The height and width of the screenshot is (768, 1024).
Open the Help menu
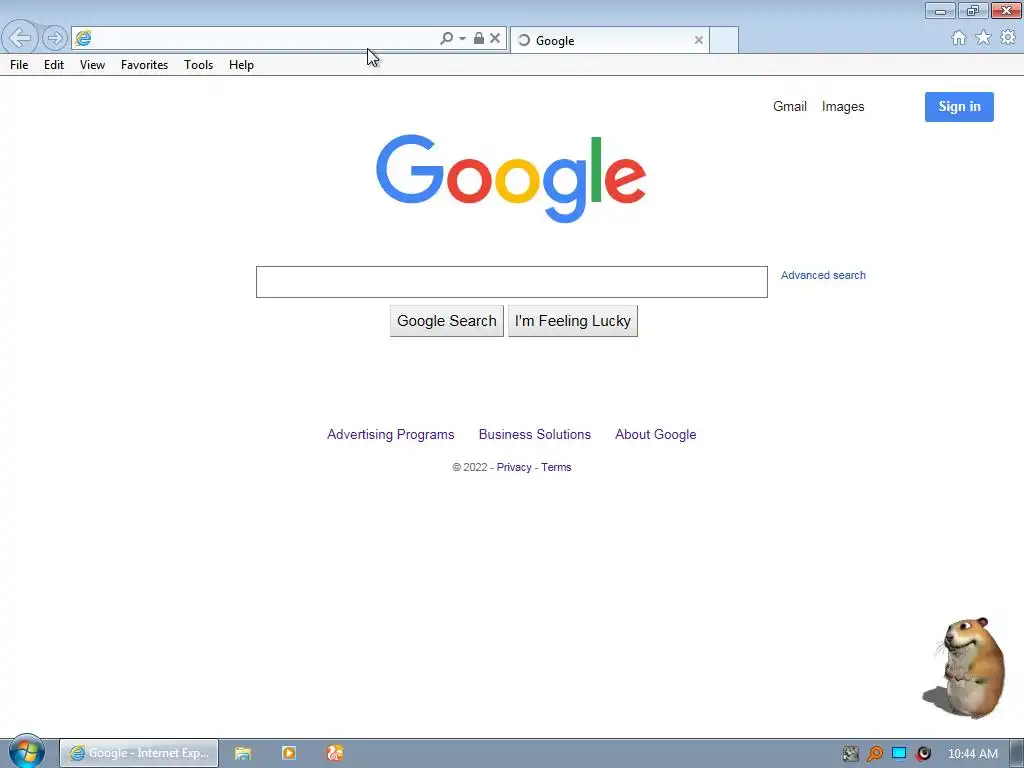point(241,65)
